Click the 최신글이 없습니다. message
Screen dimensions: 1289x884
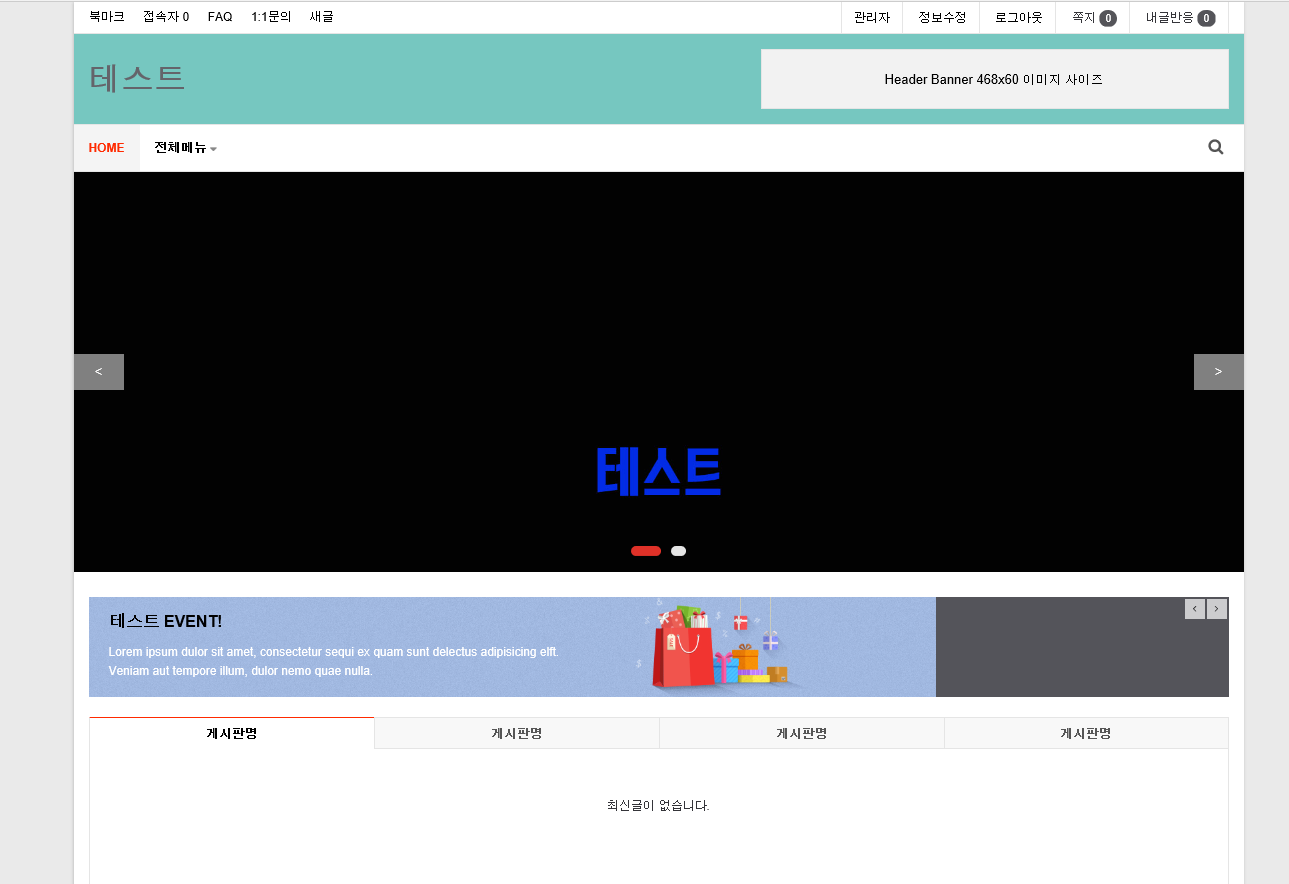(658, 805)
